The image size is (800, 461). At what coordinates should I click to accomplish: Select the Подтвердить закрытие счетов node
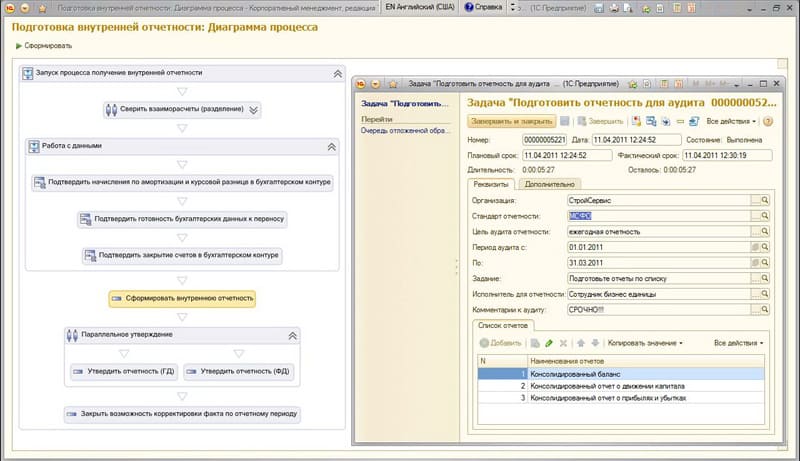pos(182,255)
